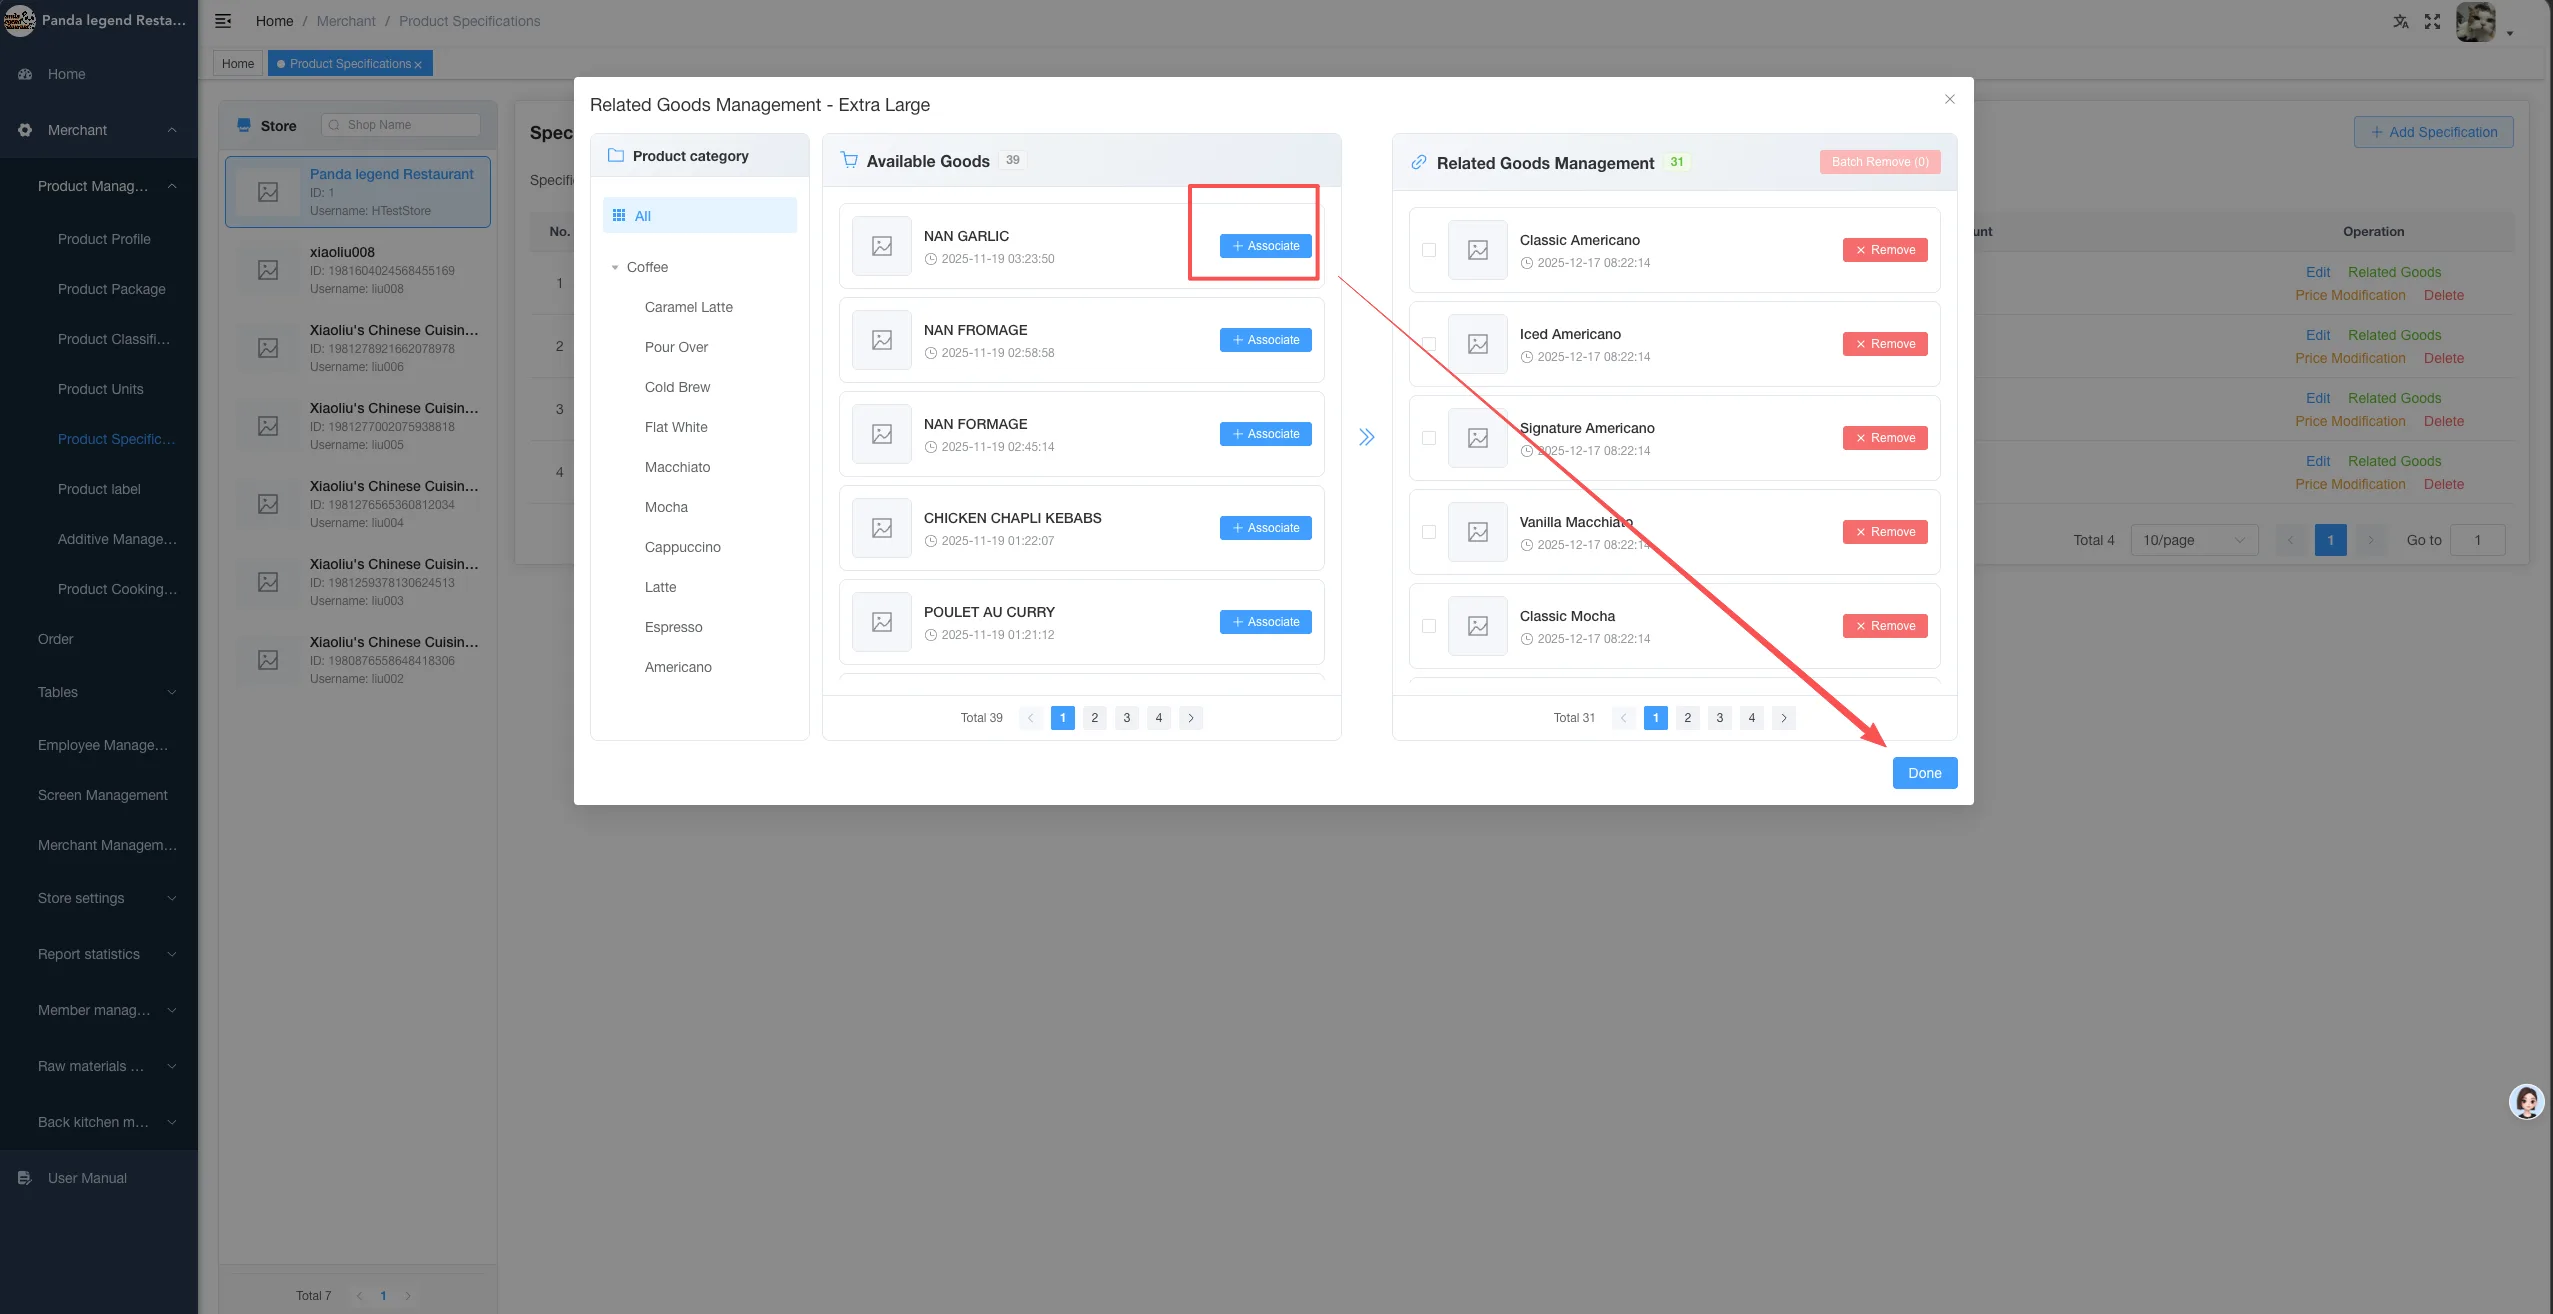The width and height of the screenshot is (2553, 1314).
Task: Open Product Package in sidebar
Action: (111, 289)
